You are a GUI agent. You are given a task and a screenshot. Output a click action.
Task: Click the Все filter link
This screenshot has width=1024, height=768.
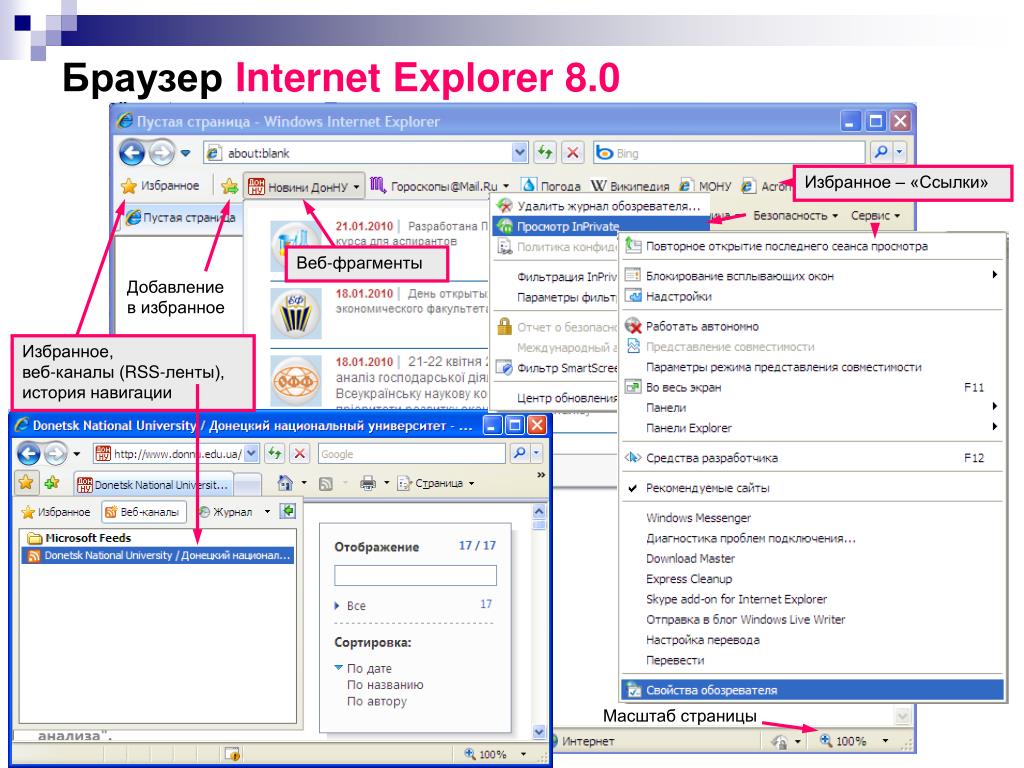356,605
